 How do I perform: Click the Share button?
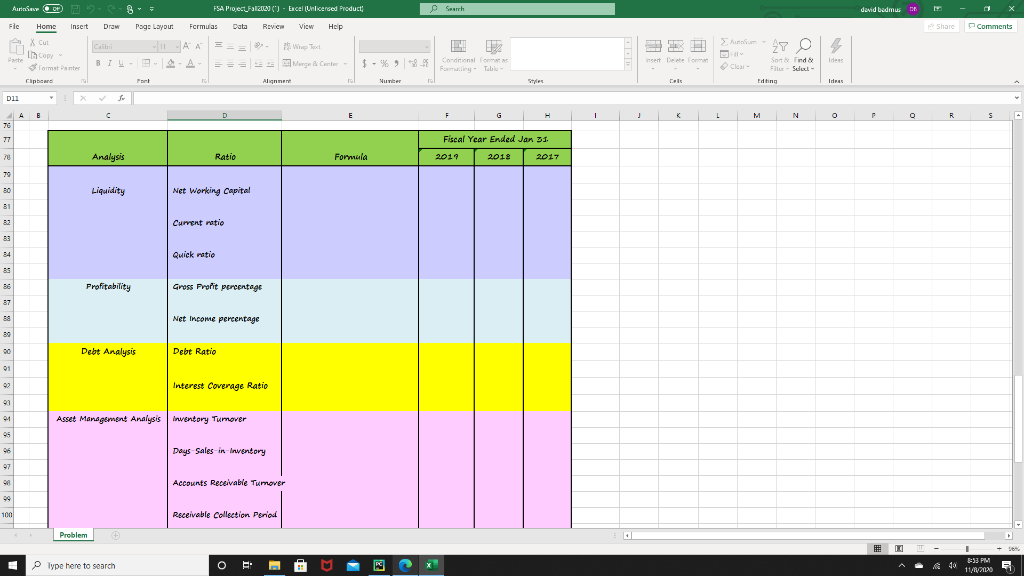(941, 27)
